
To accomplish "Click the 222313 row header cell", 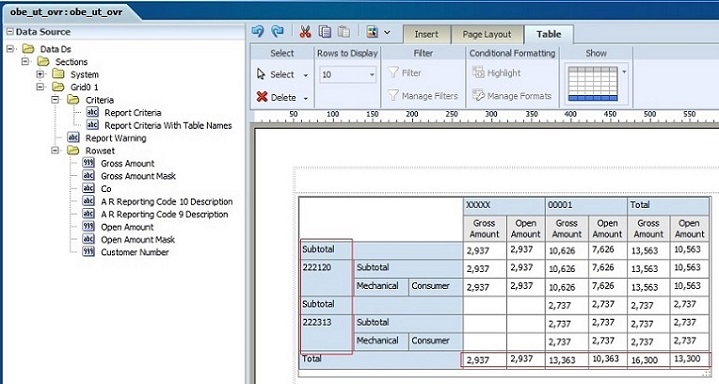I will click(x=327, y=333).
